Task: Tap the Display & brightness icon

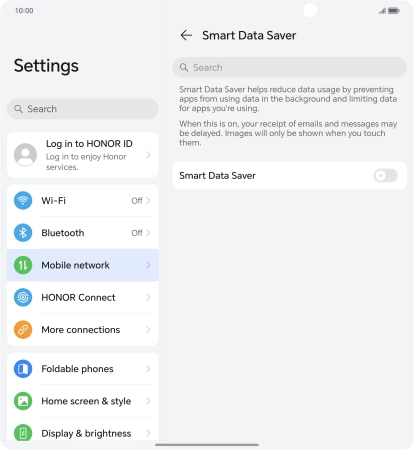Action: coord(23,433)
